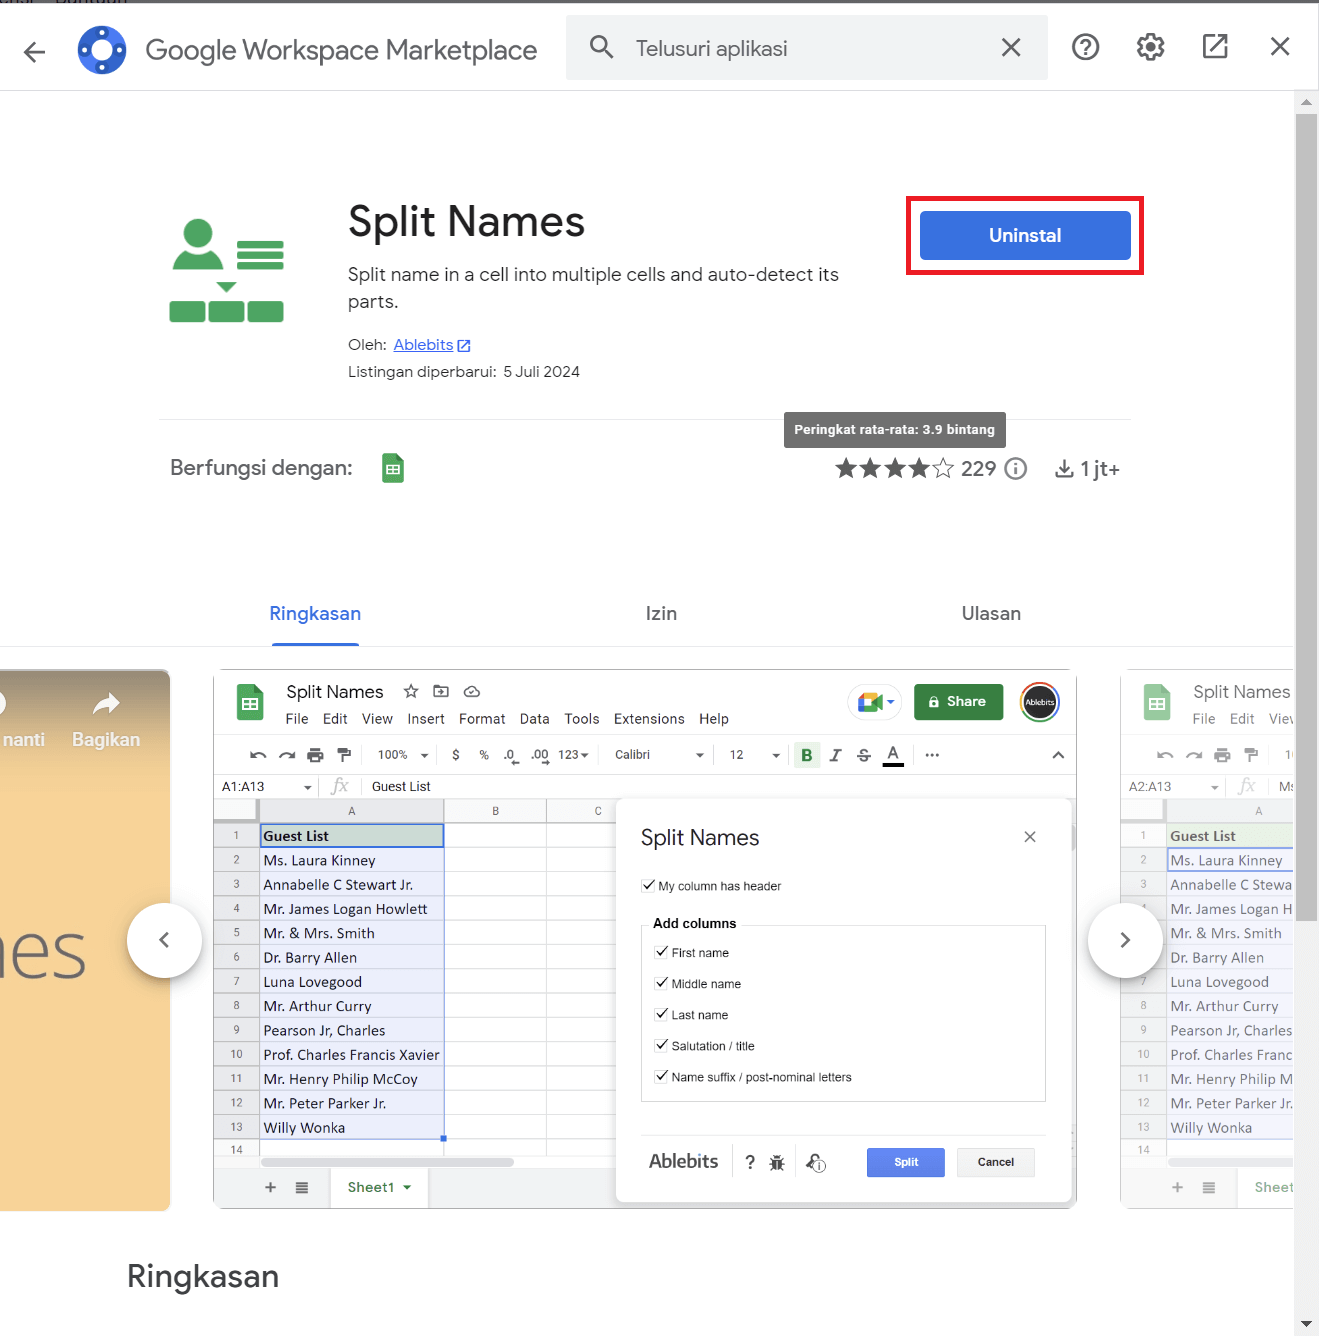Open the Marketplace settings gear

[1150, 47]
